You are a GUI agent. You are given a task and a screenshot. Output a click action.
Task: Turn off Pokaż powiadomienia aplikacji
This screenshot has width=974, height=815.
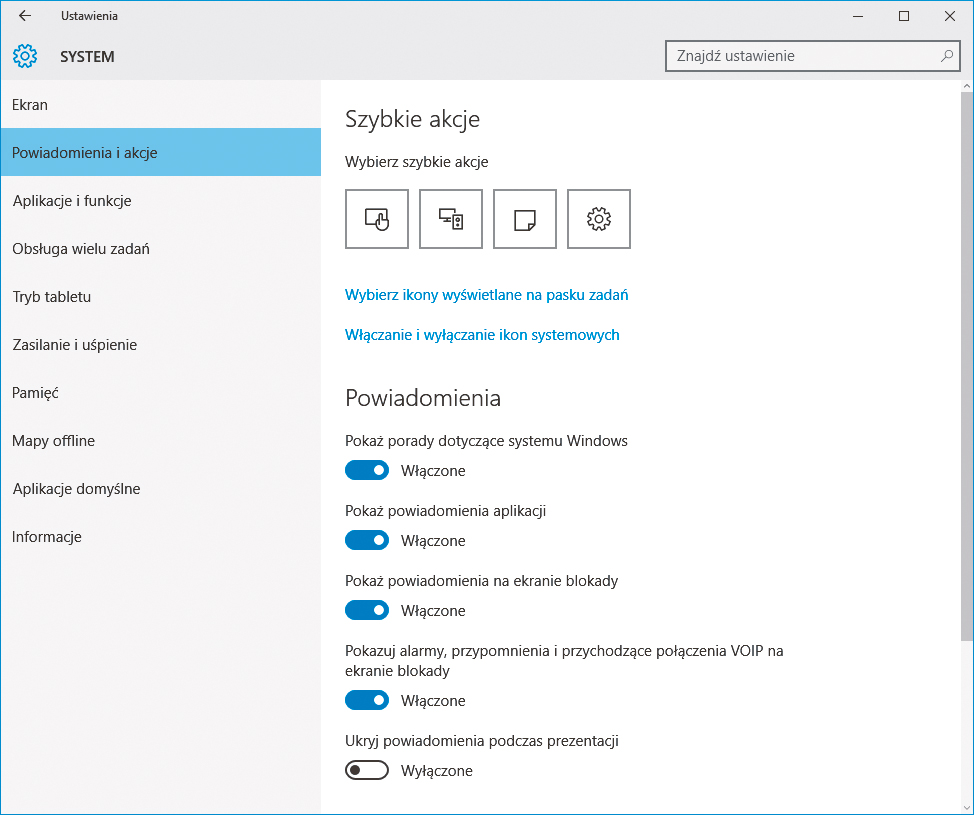pos(366,540)
